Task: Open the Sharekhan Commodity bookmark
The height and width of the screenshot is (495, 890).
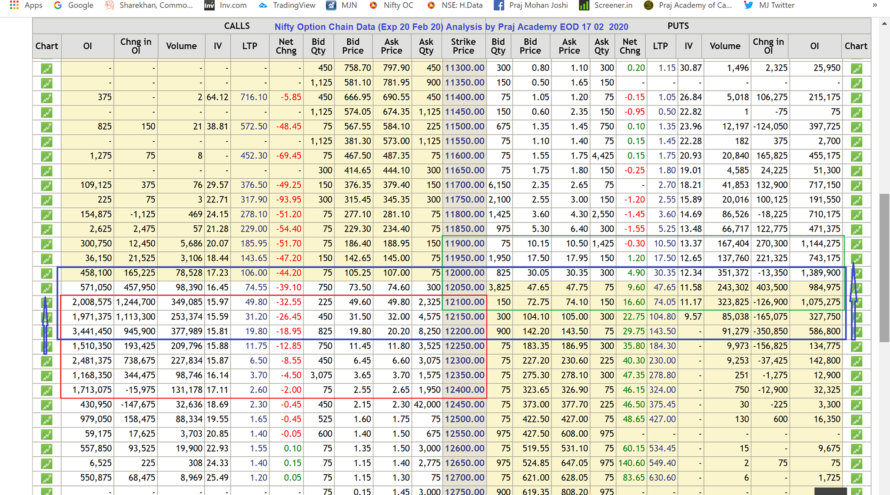Action: [150, 5]
